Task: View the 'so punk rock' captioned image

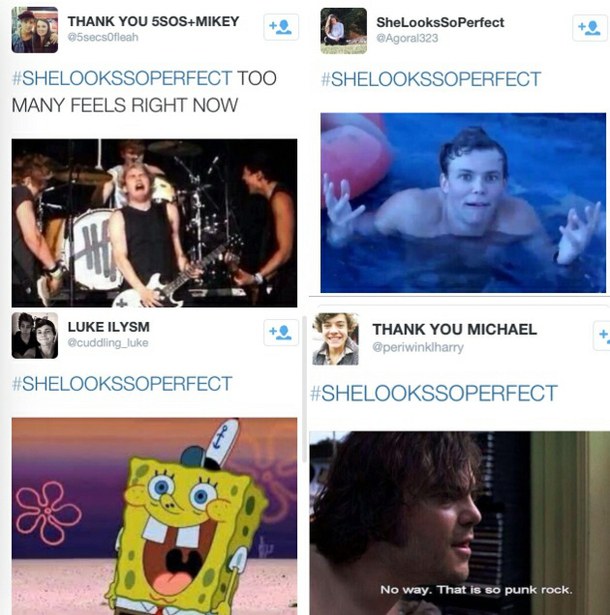Action: (x=460, y=523)
